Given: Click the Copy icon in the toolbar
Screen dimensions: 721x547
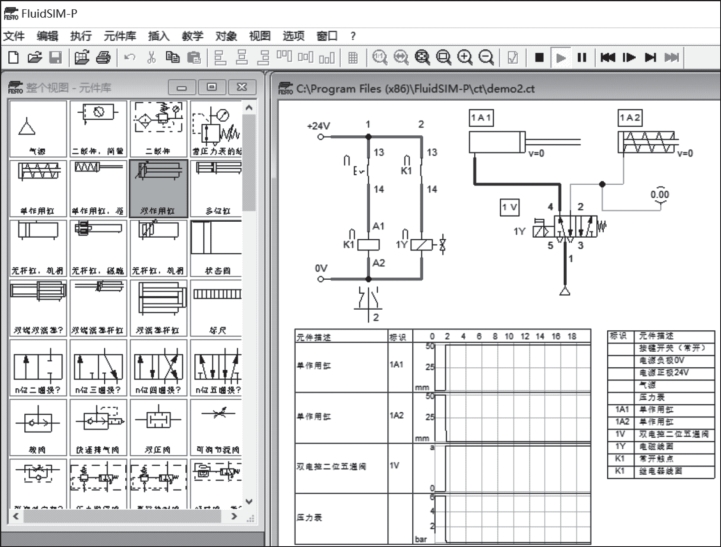Looking at the screenshot, I should (172, 58).
